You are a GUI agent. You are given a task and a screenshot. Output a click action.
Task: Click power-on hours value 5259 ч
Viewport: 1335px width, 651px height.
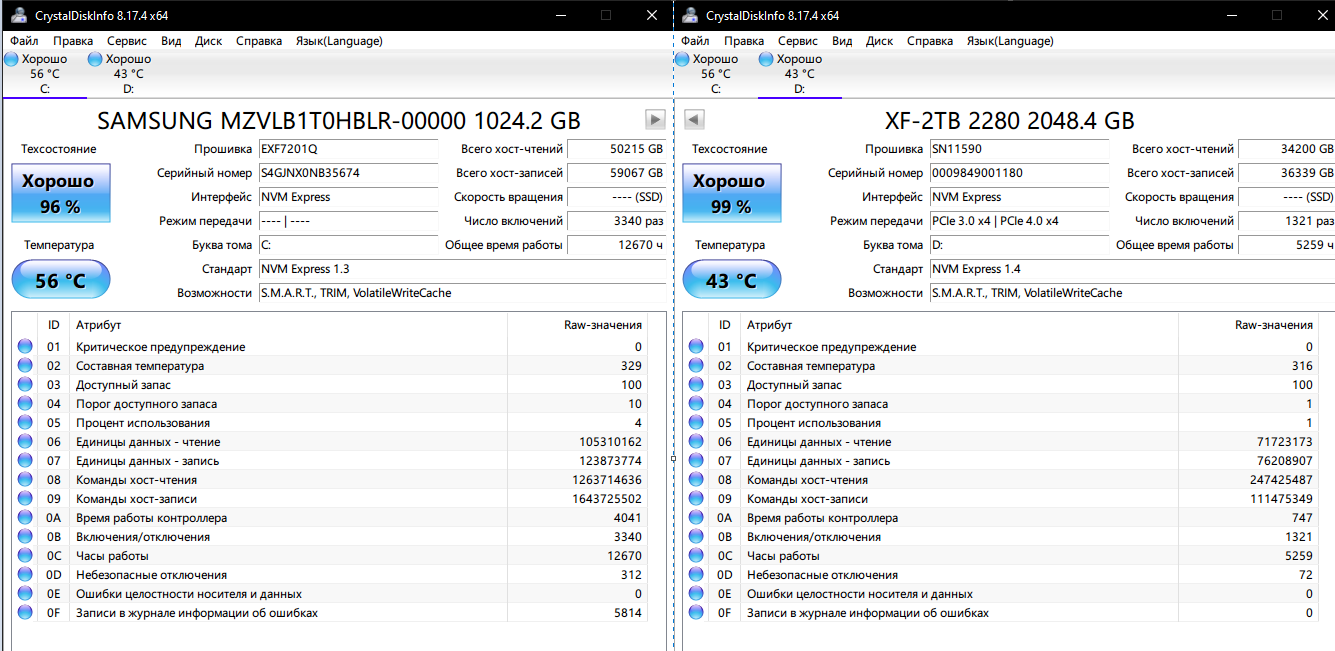[x=1287, y=245]
